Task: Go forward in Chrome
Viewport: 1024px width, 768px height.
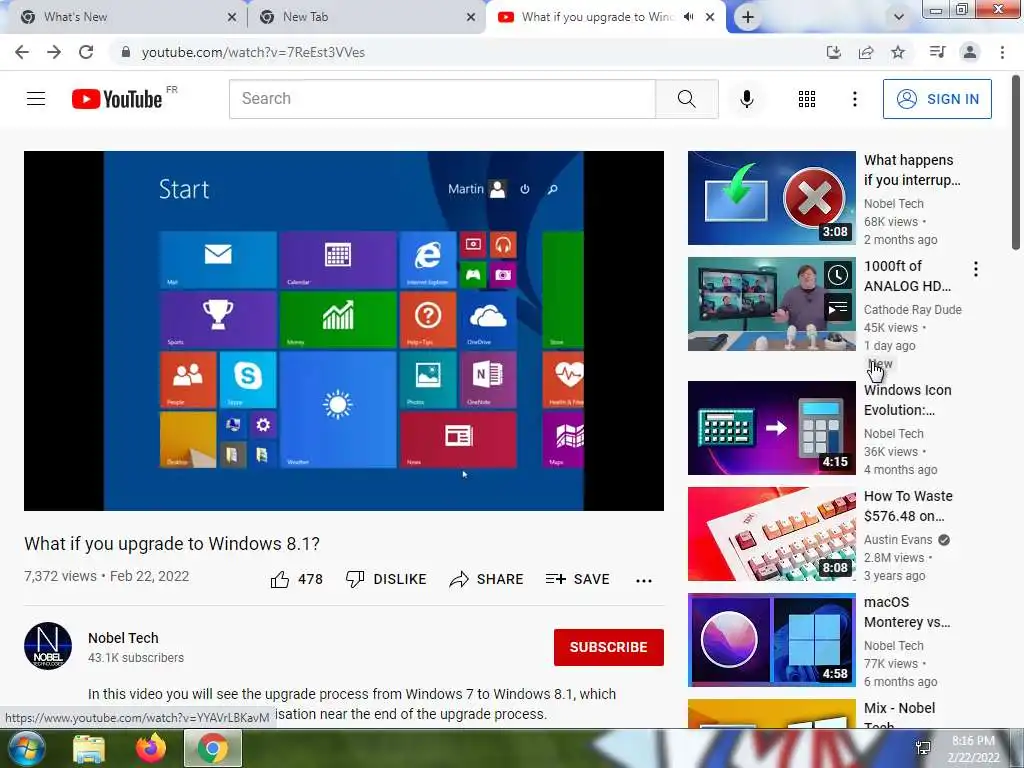Action: pos(54,52)
